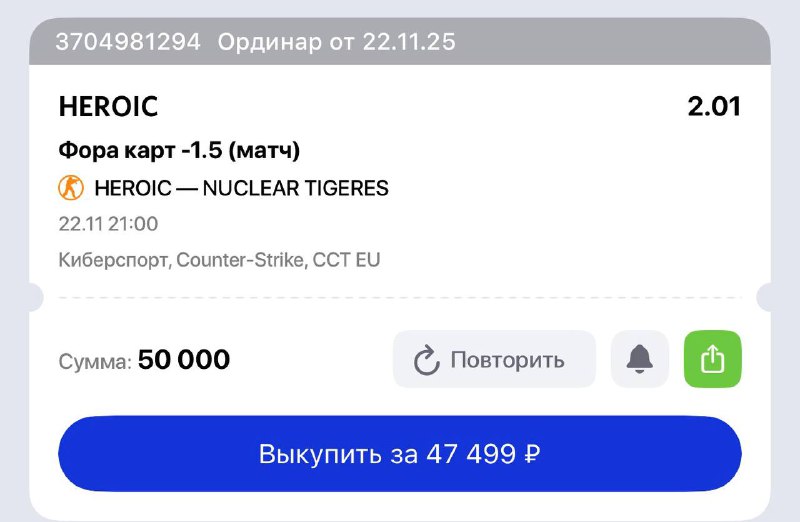800x522 pixels.
Task: Click the bold HEROIC selection title
Action: [x=108, y=106]
